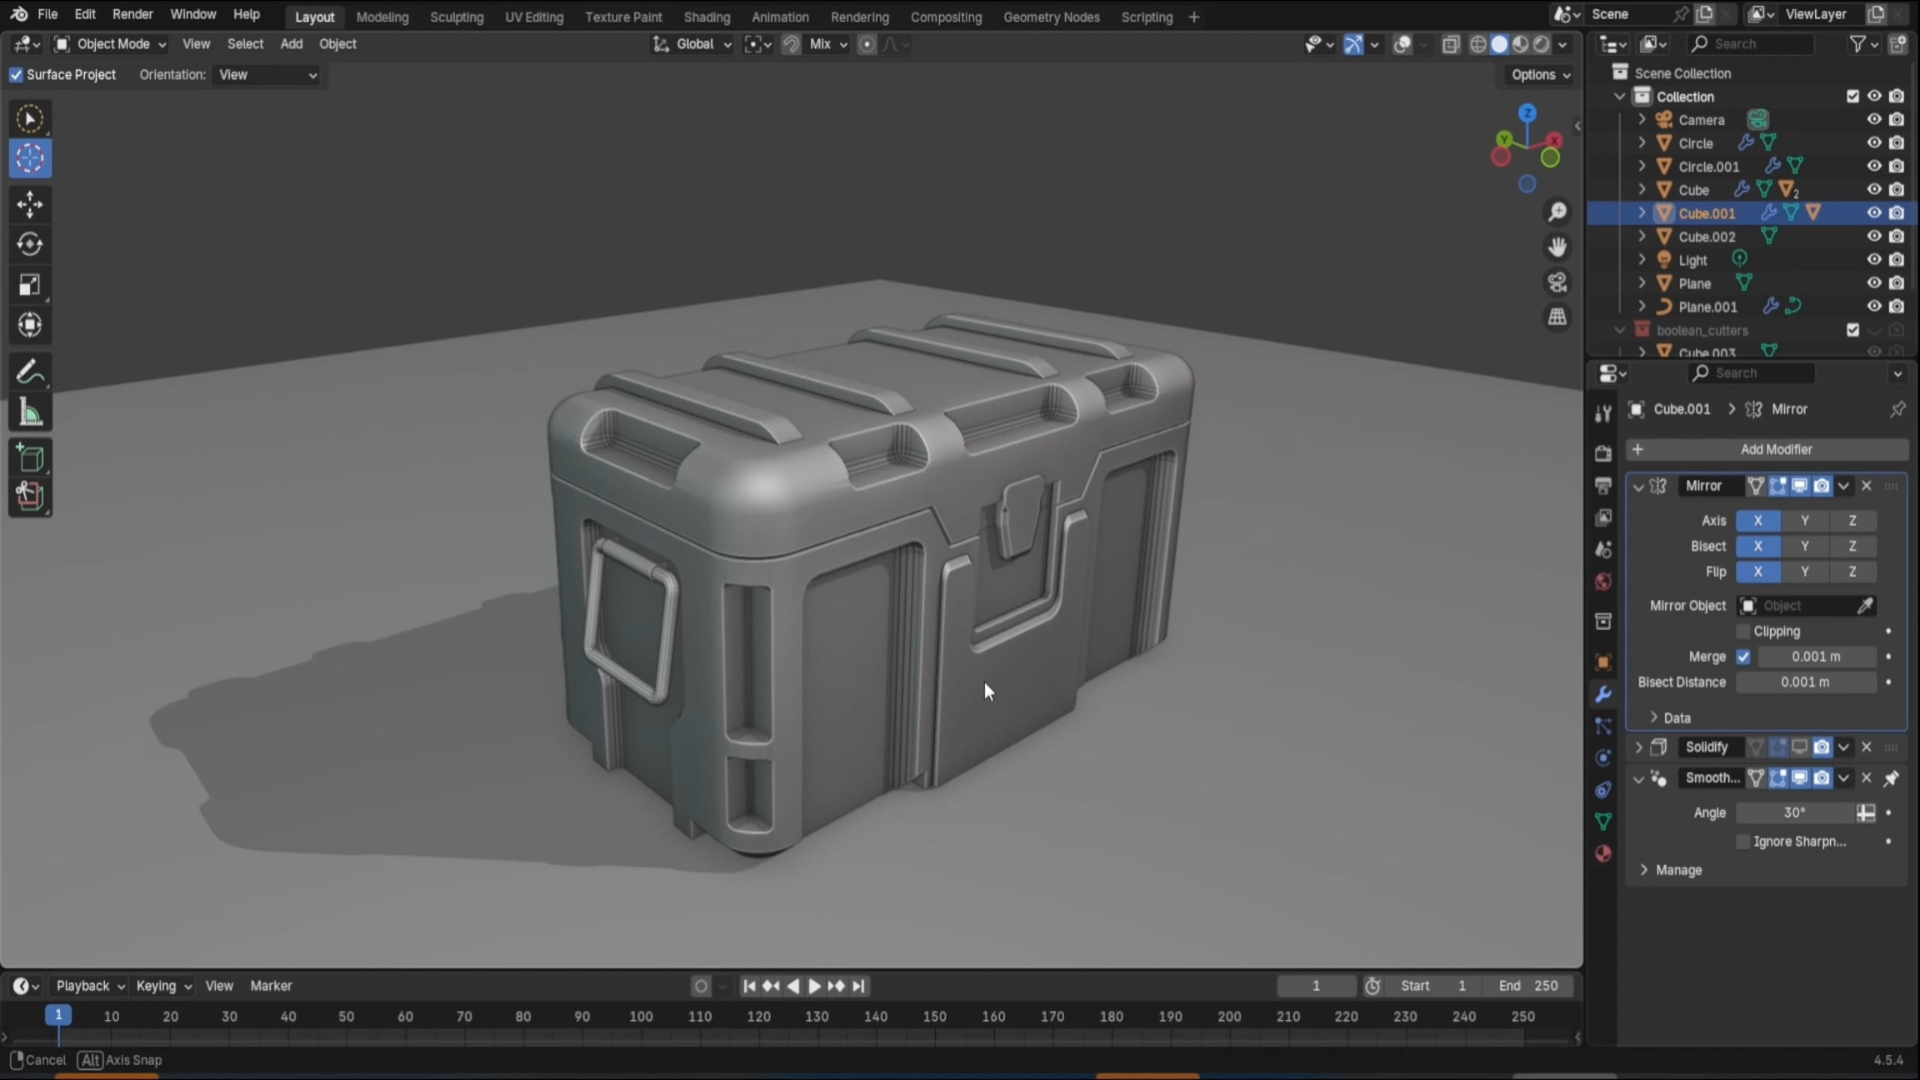Screen dimensions: 1920x1080
Task: Select the Measure ruler tool
Action: point(30,413)
